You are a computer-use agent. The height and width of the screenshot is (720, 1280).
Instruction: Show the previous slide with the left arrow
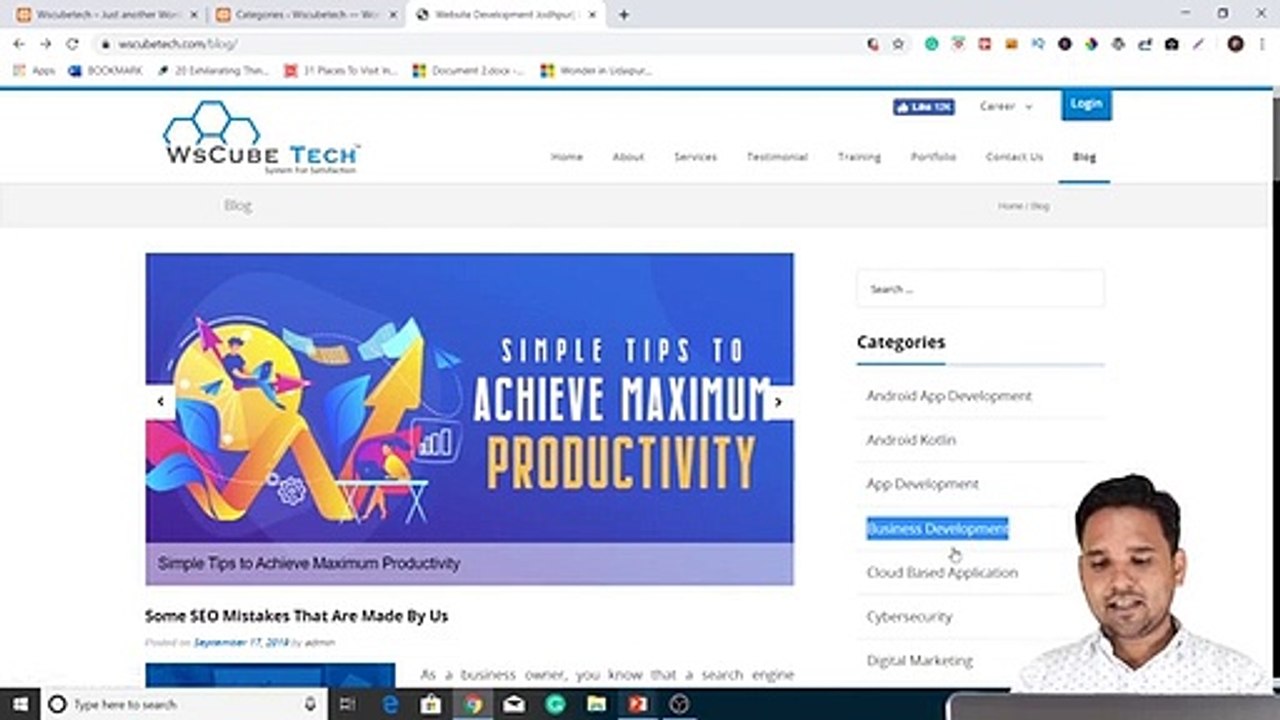(160, 402)
